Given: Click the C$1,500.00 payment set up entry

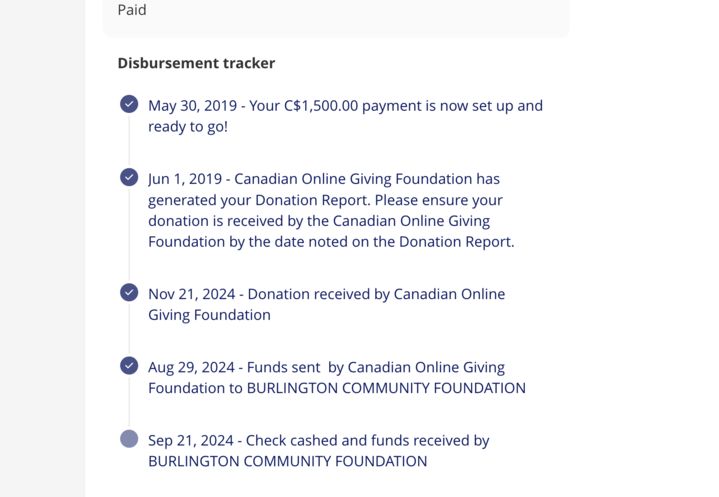Looking at the screenshot, I should (x=345, y=116).
